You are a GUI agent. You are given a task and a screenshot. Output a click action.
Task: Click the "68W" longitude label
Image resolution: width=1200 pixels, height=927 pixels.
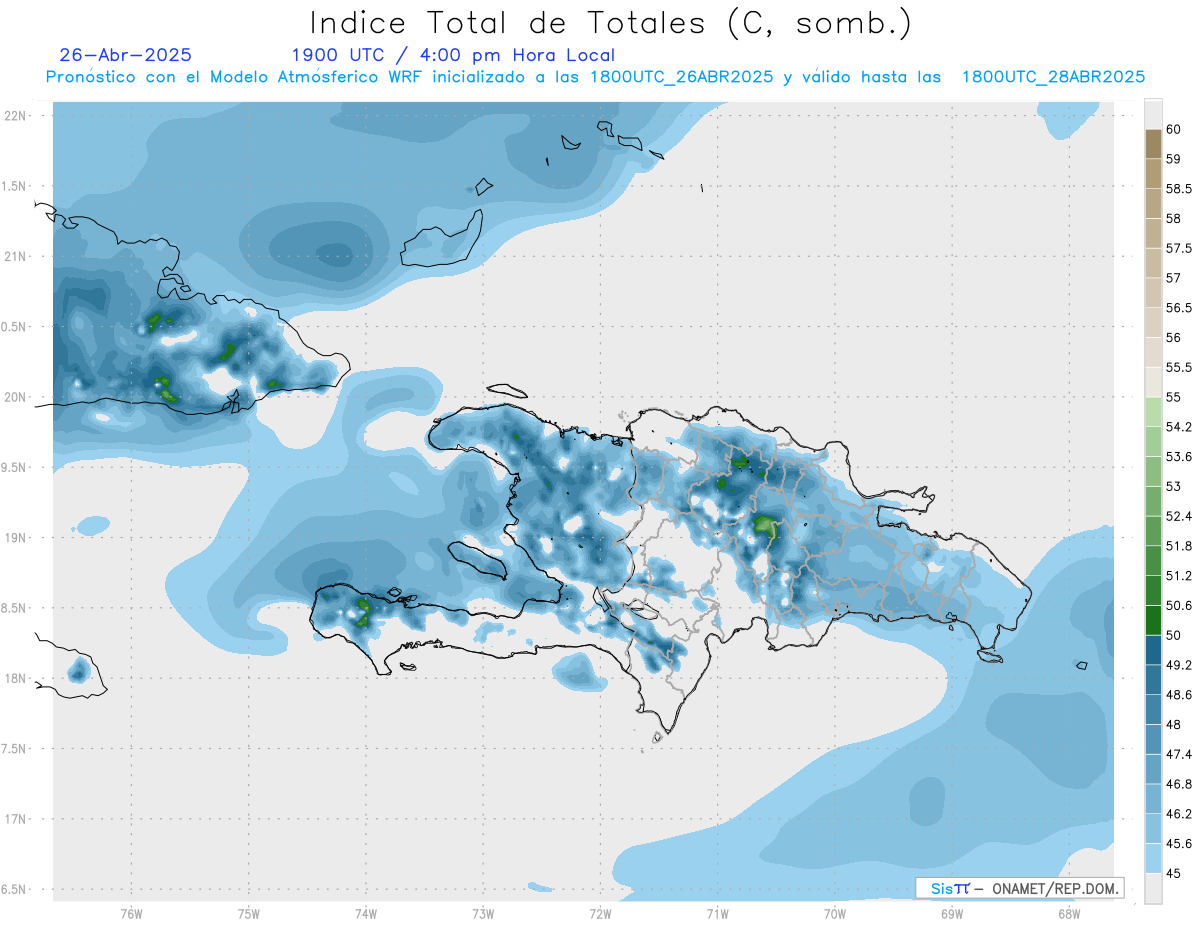point(1069,914)
